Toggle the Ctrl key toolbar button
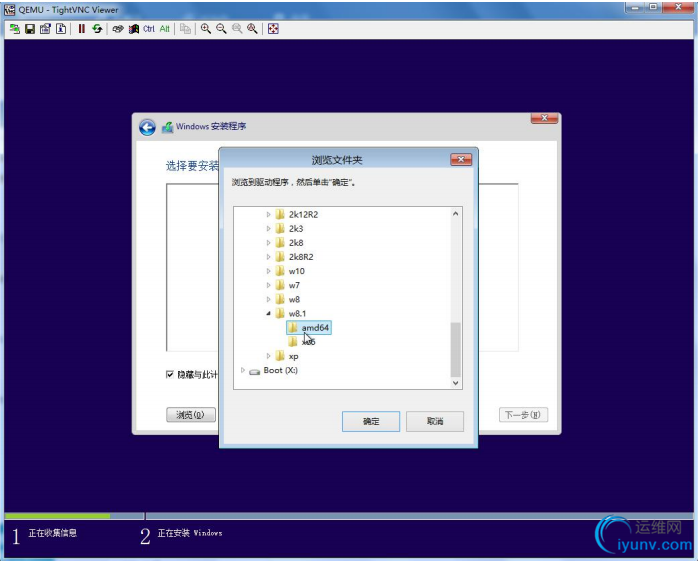 point(149,29)
